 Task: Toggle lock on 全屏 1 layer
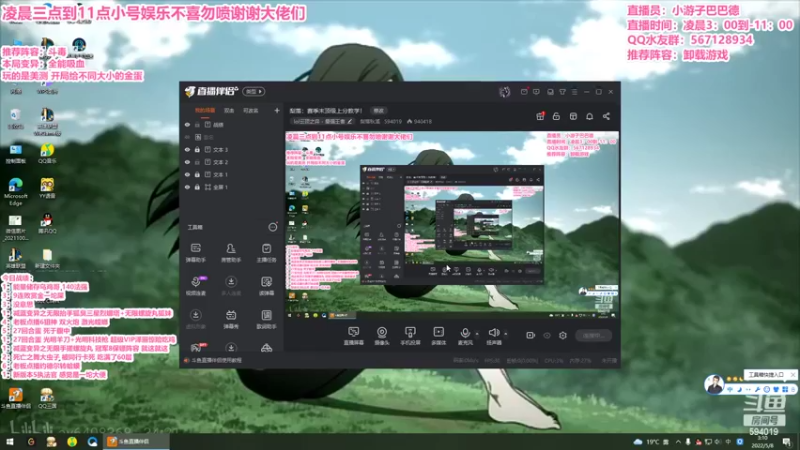click(197, 187)
